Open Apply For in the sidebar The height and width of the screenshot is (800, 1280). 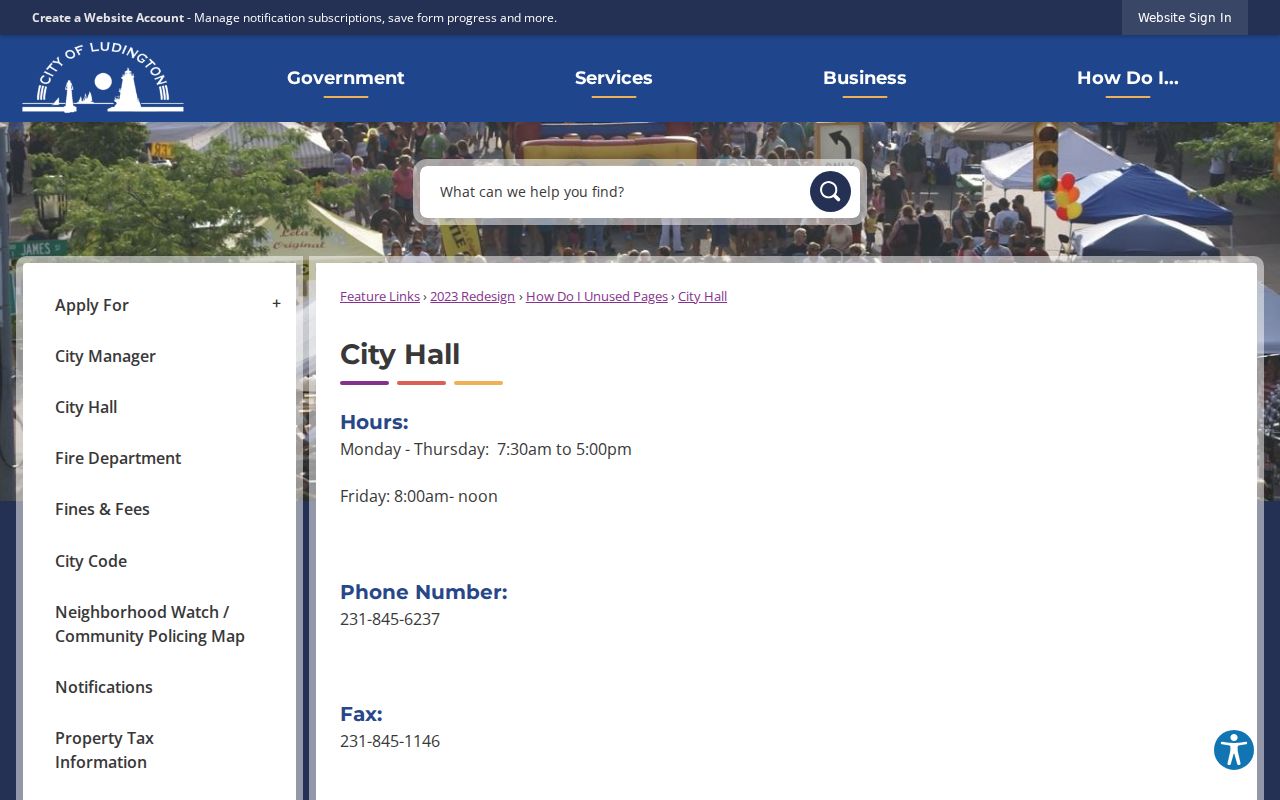[x=92, y=305]
